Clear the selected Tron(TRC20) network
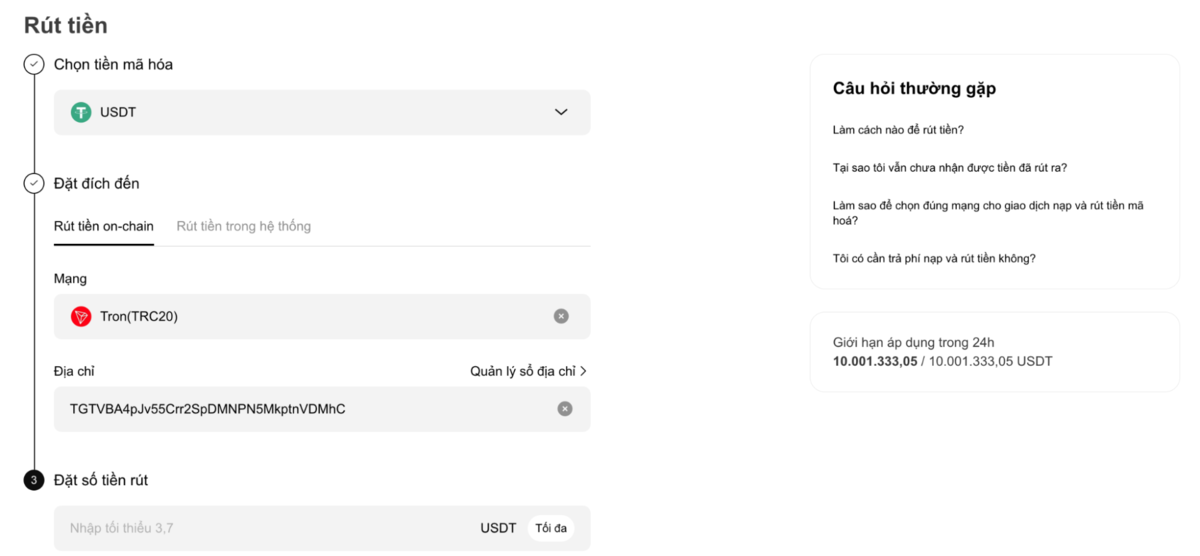 click(561, 316)
